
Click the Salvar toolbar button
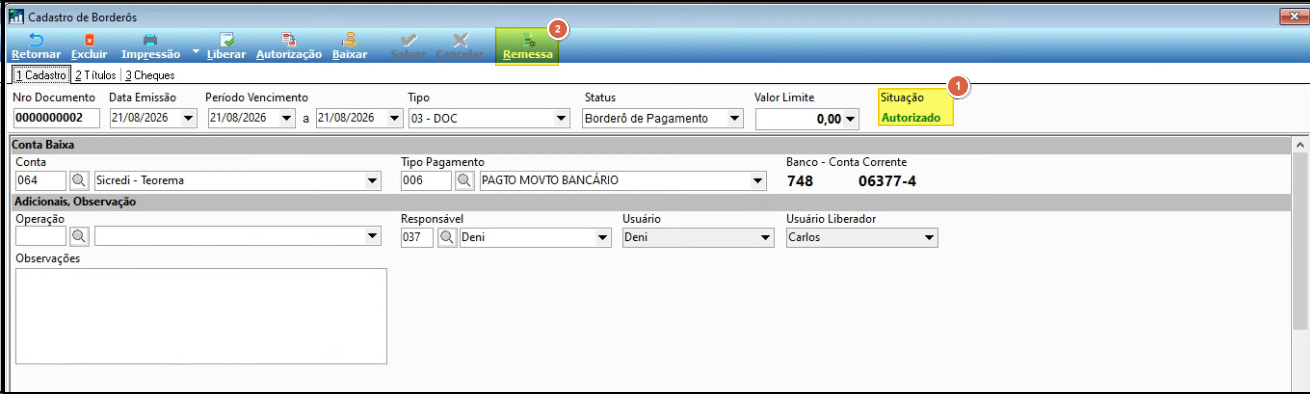(408, 47)
